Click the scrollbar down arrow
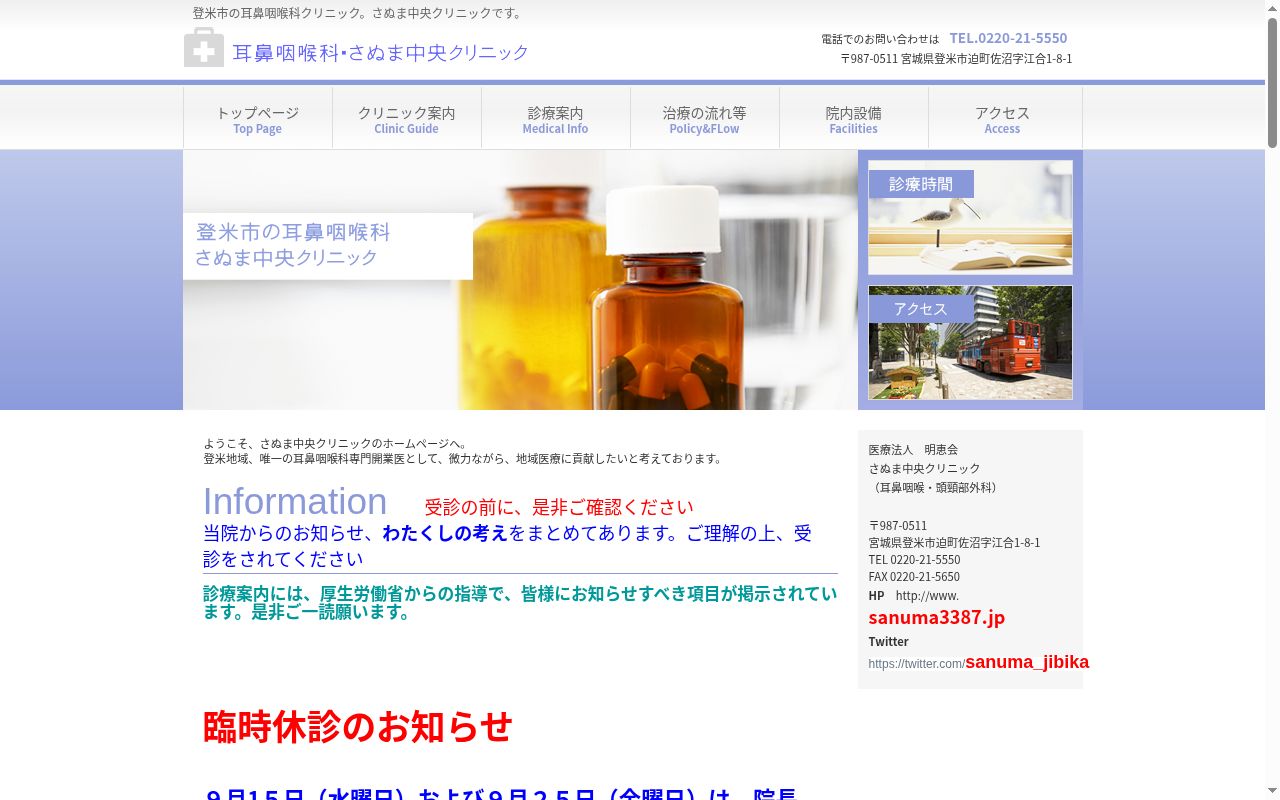1280x800 pixels. tap(1272, 793)
